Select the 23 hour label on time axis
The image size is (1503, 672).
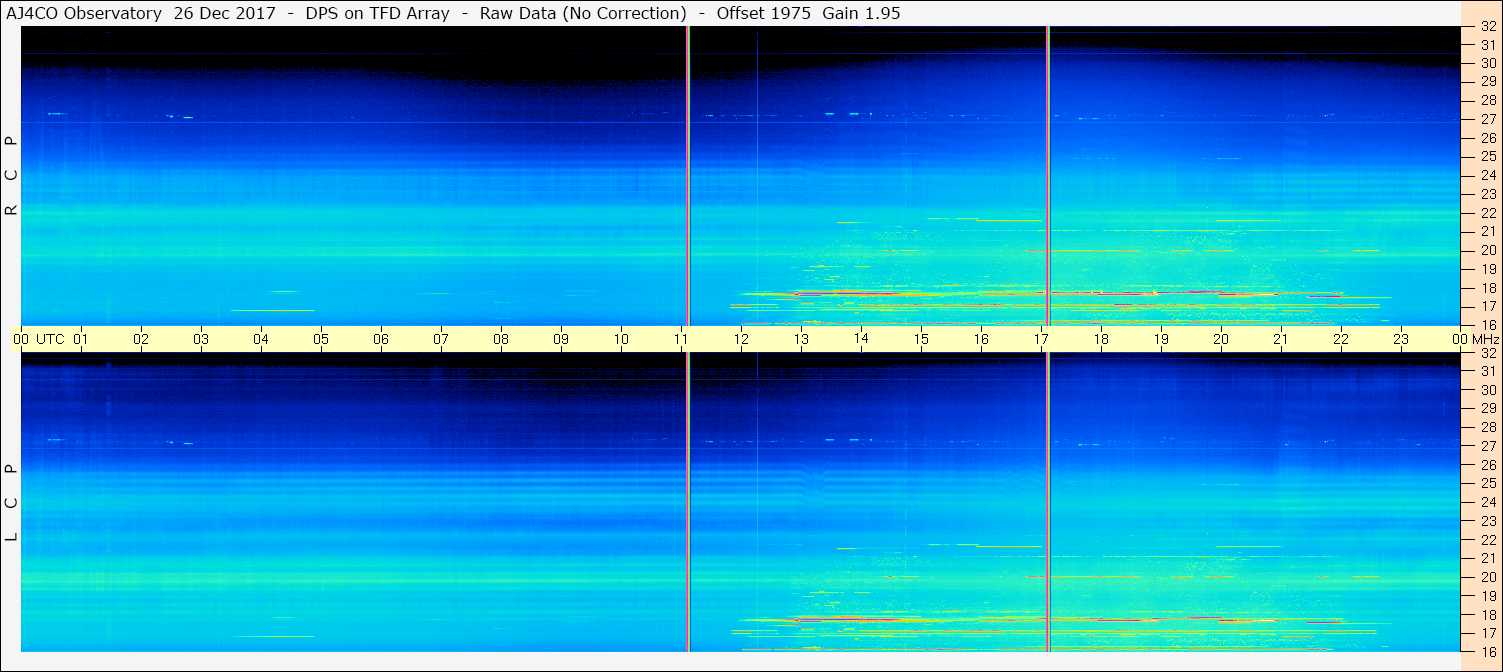click(1401, 339)
